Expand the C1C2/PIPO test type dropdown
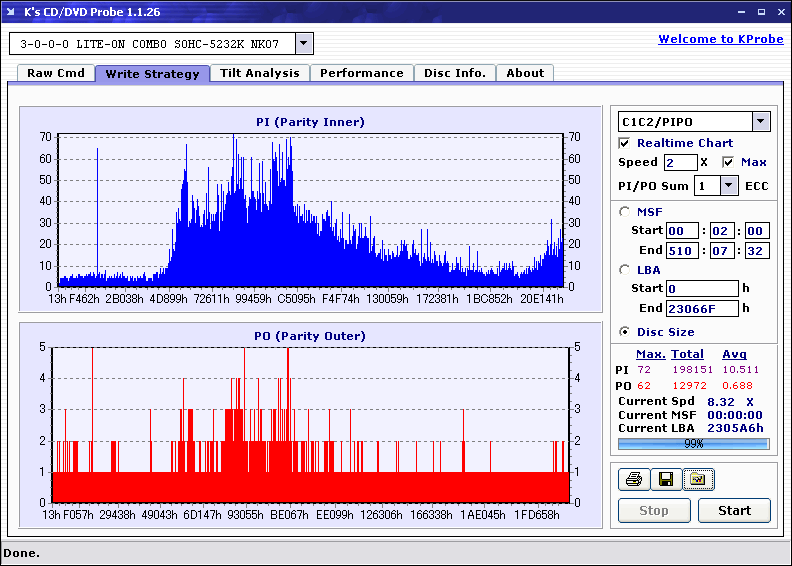This screenshot has height=566, width=792. tap(760, 122)
